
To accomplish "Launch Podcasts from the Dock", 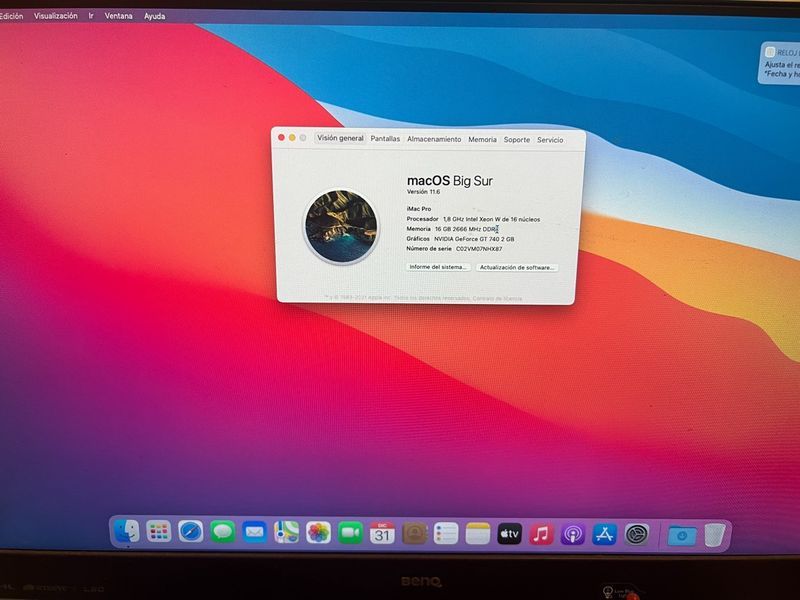I will [572, 535].
